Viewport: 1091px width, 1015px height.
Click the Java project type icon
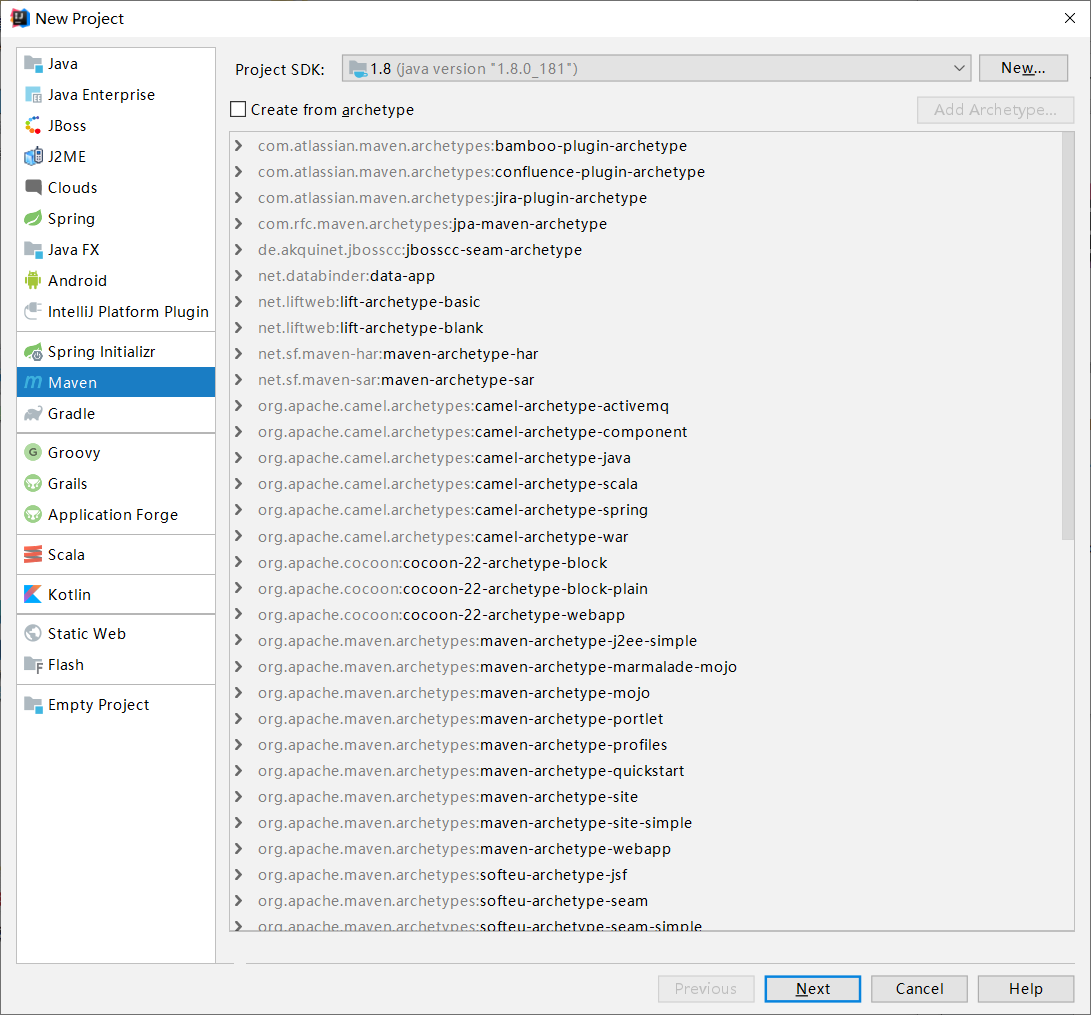(33, 64)
